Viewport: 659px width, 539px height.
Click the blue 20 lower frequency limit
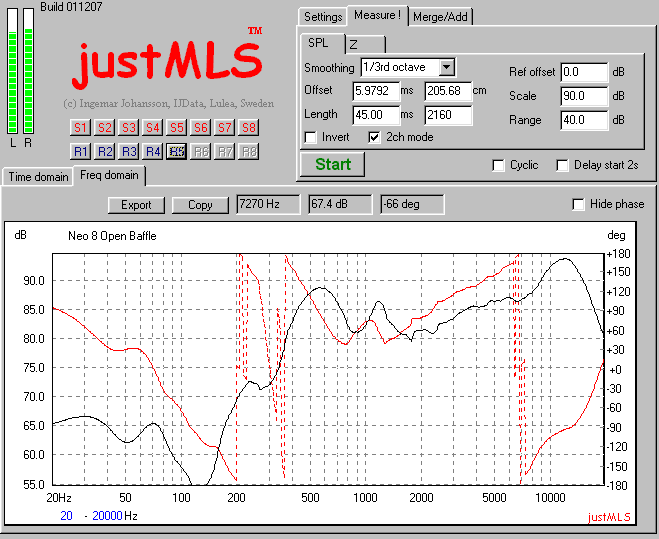point(66,516)
